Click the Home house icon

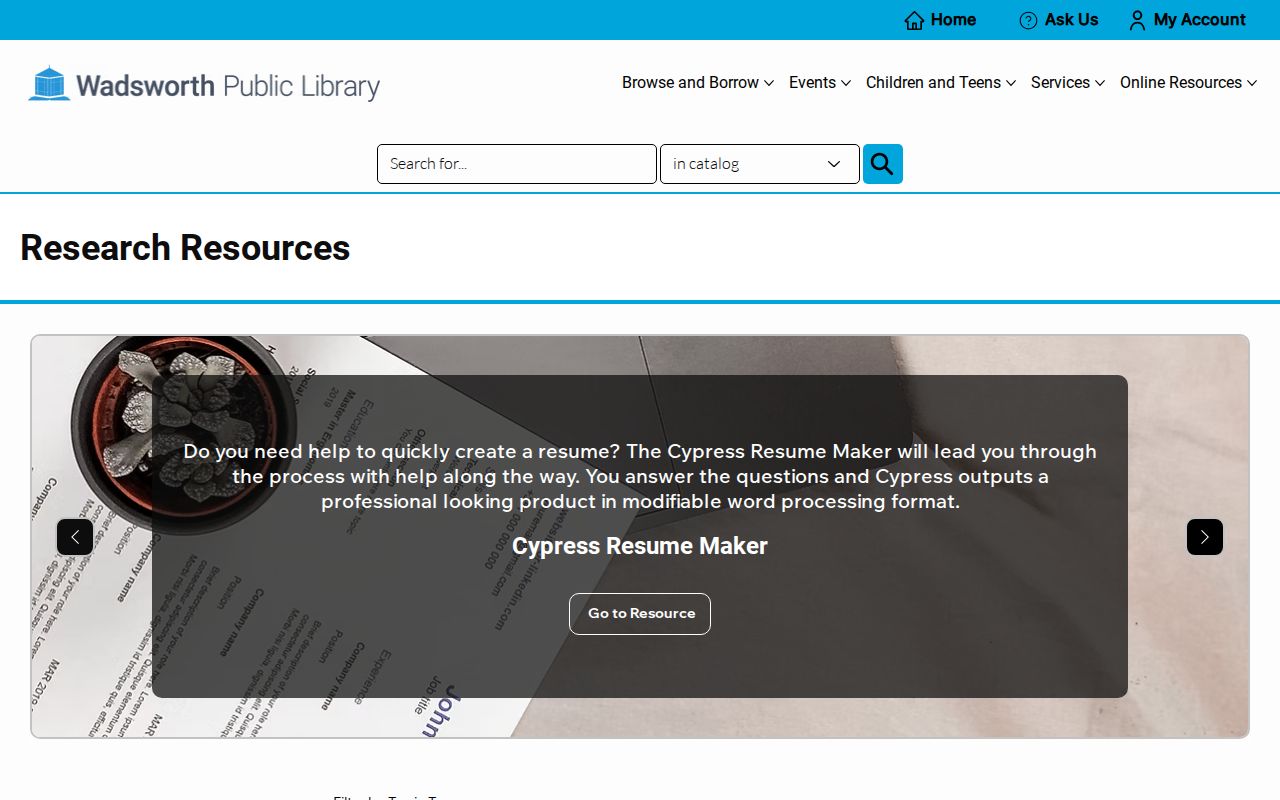click(914, 20)
